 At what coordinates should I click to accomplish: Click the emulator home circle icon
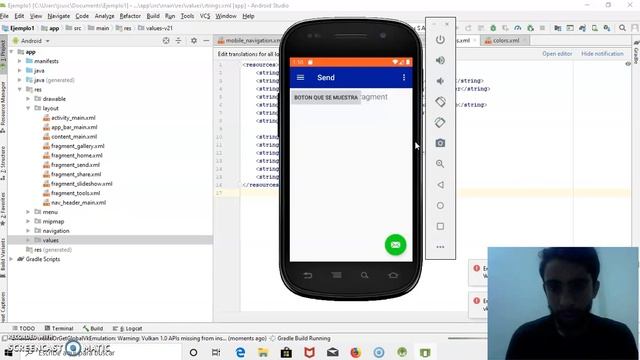[x=440, y=205]
